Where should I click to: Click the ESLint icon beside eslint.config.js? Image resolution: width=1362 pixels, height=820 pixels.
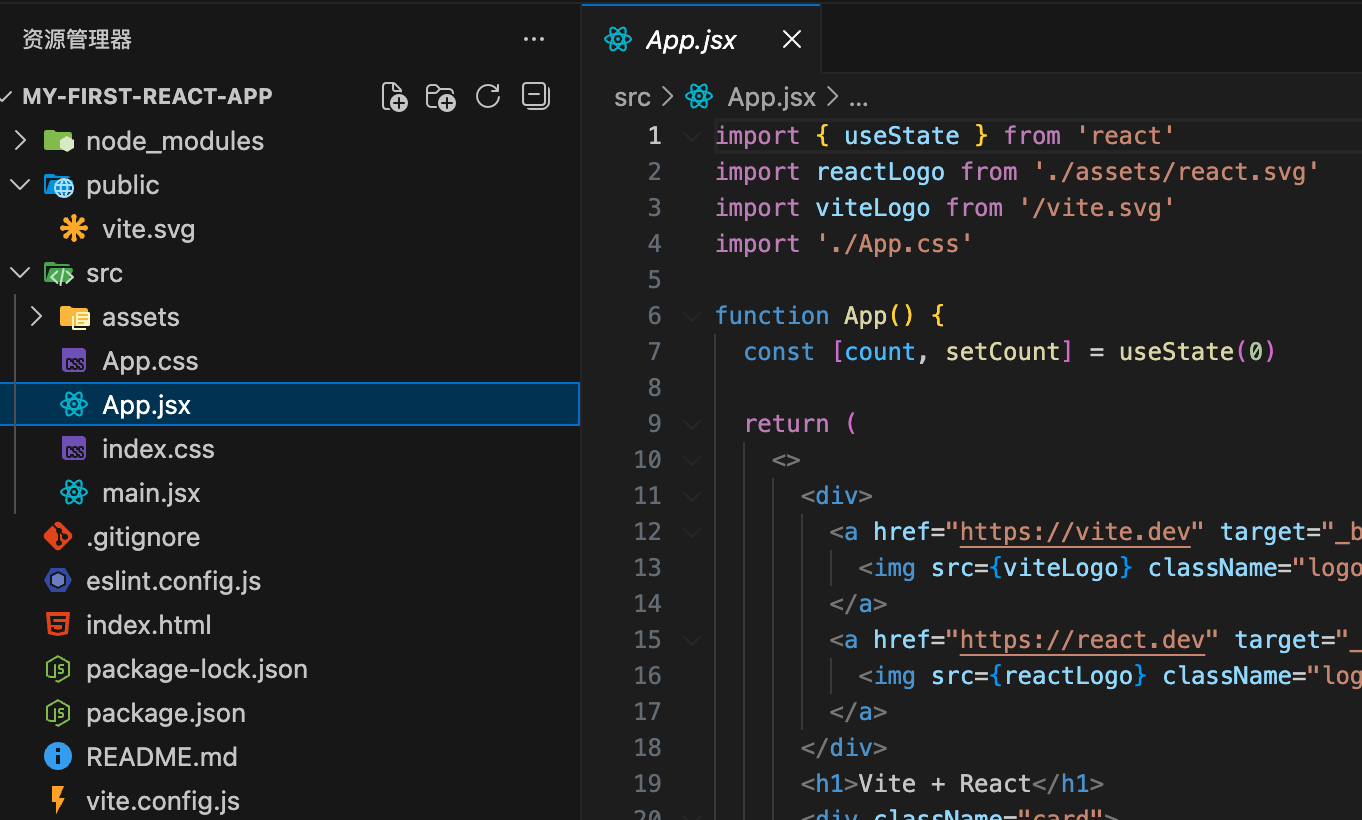58,581
